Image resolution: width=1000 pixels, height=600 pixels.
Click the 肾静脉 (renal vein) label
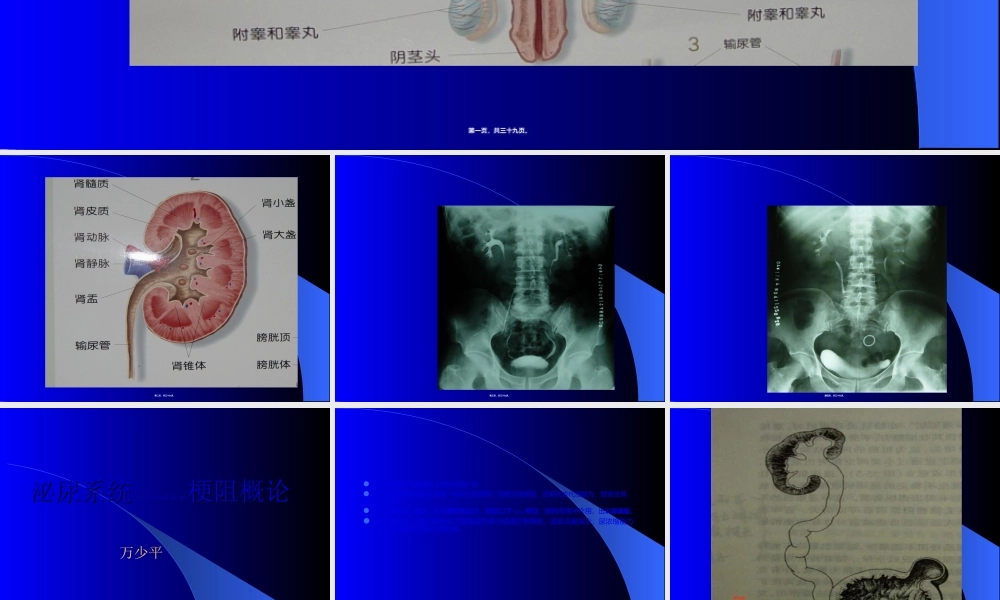(92, 263)
